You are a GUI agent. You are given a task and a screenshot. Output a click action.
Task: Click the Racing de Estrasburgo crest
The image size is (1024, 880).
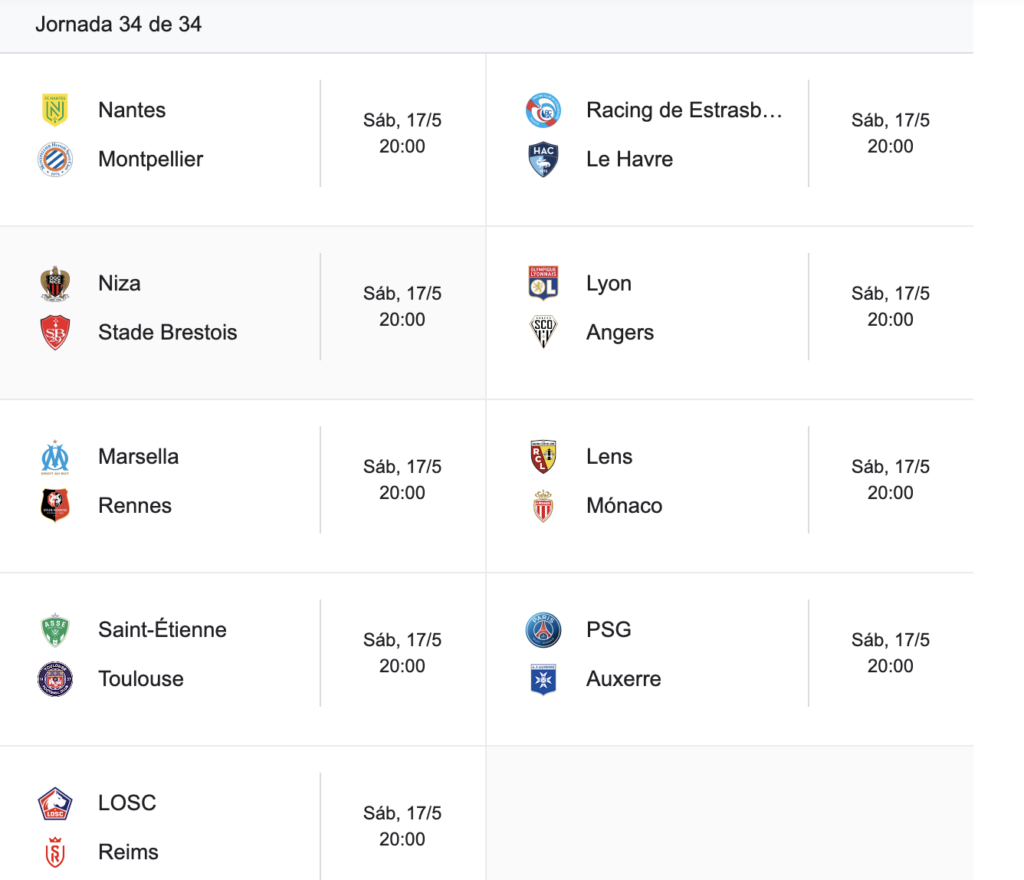click(x=543, y=110)
